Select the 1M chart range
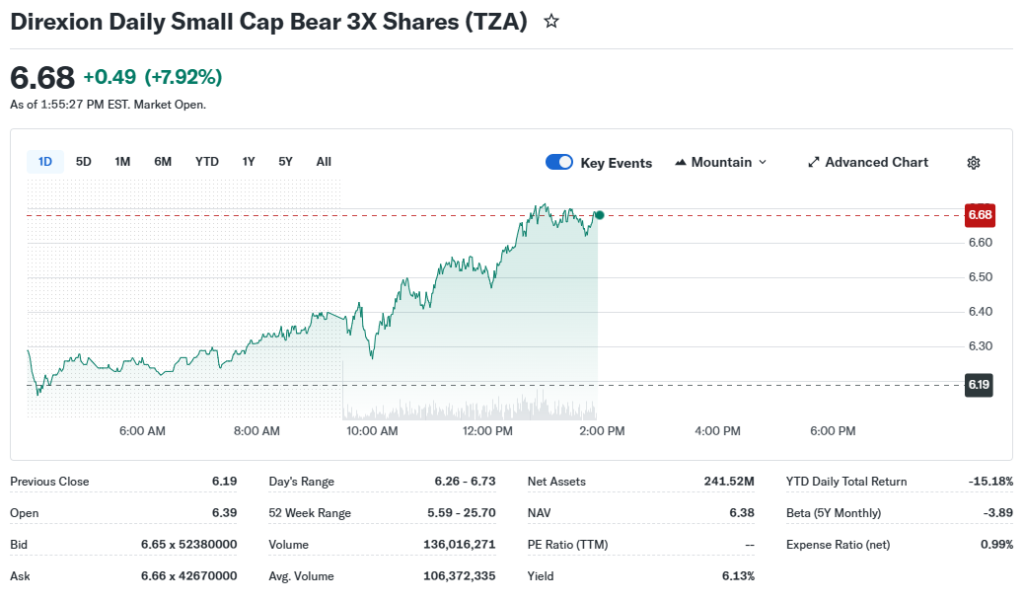 point(122,162)
